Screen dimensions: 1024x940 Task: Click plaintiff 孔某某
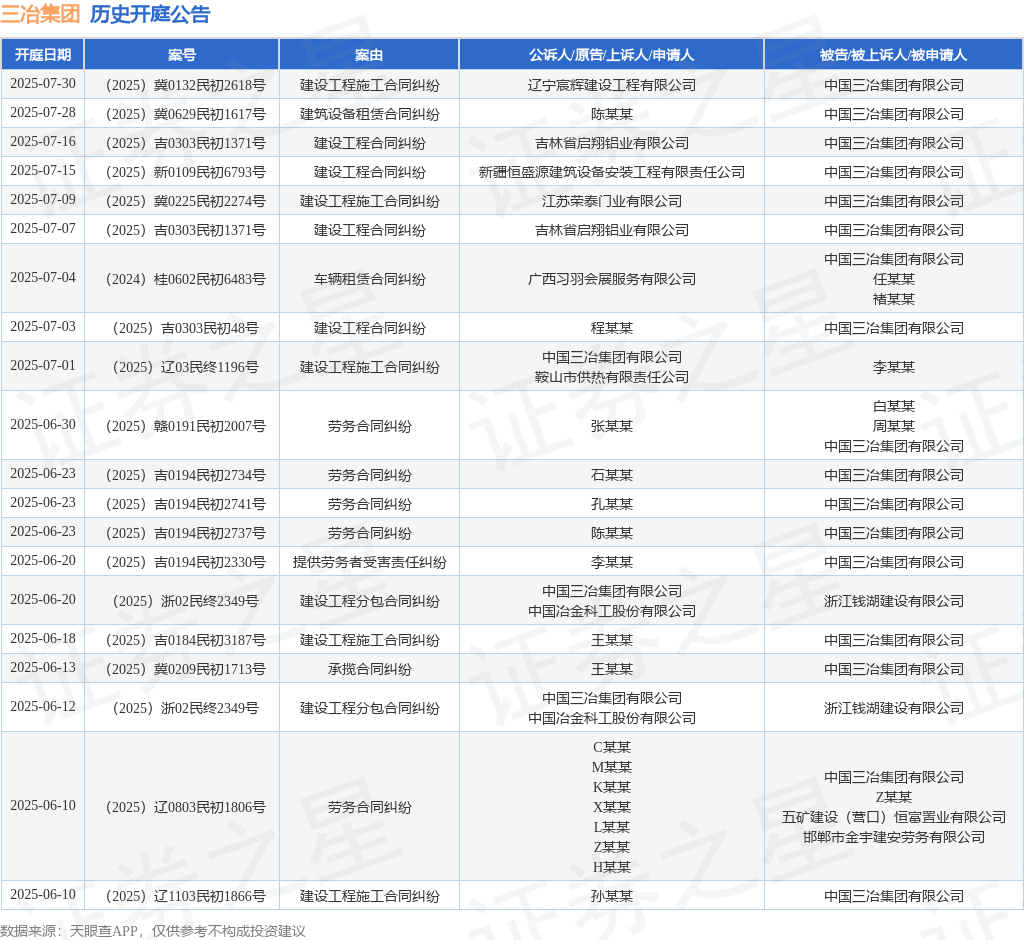pos(612,504)
